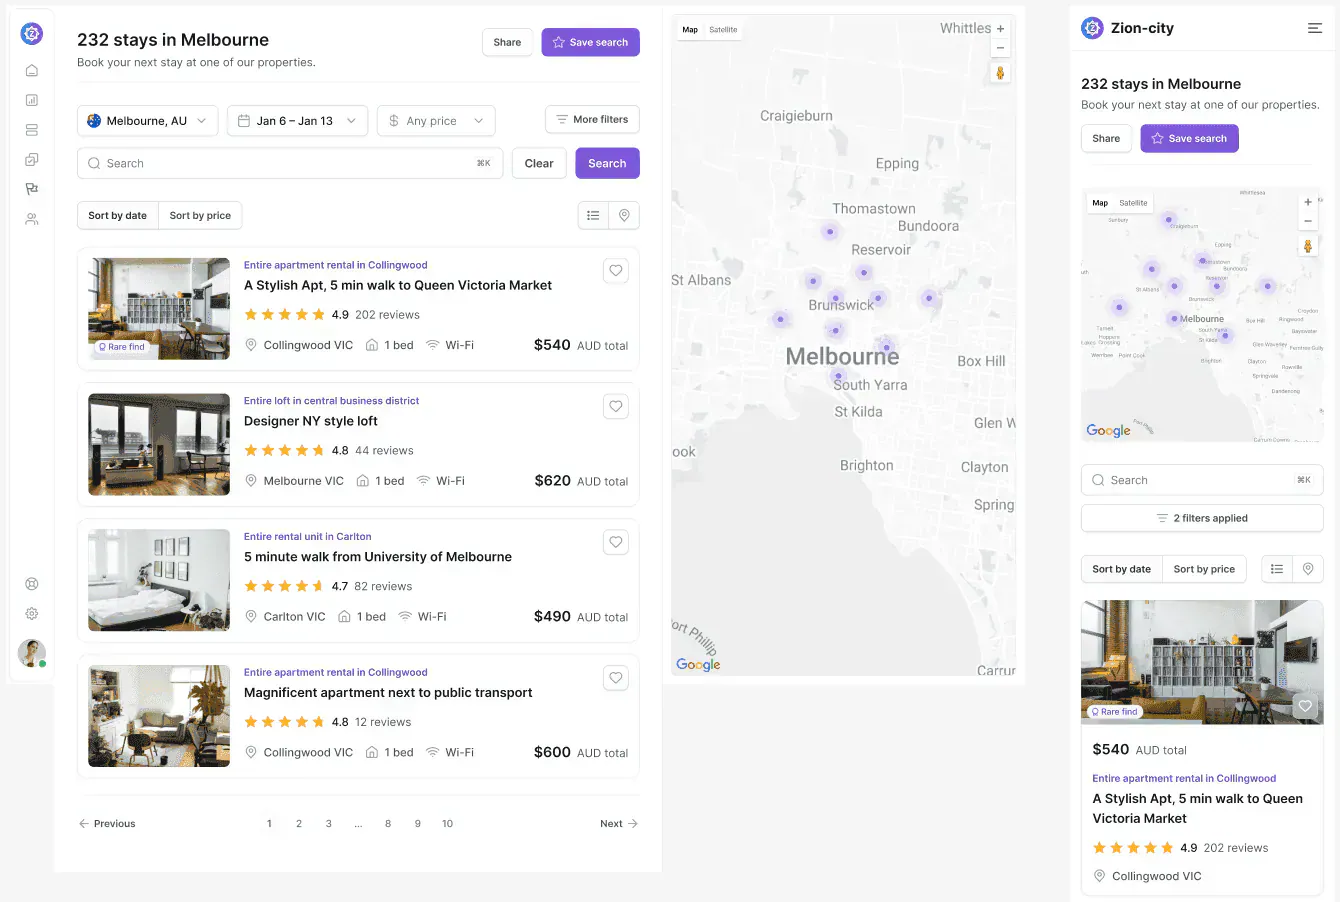Switch mobile map to Satellite
The width and height of the screenshot is (1340, 902).
tap(1133, 203)
